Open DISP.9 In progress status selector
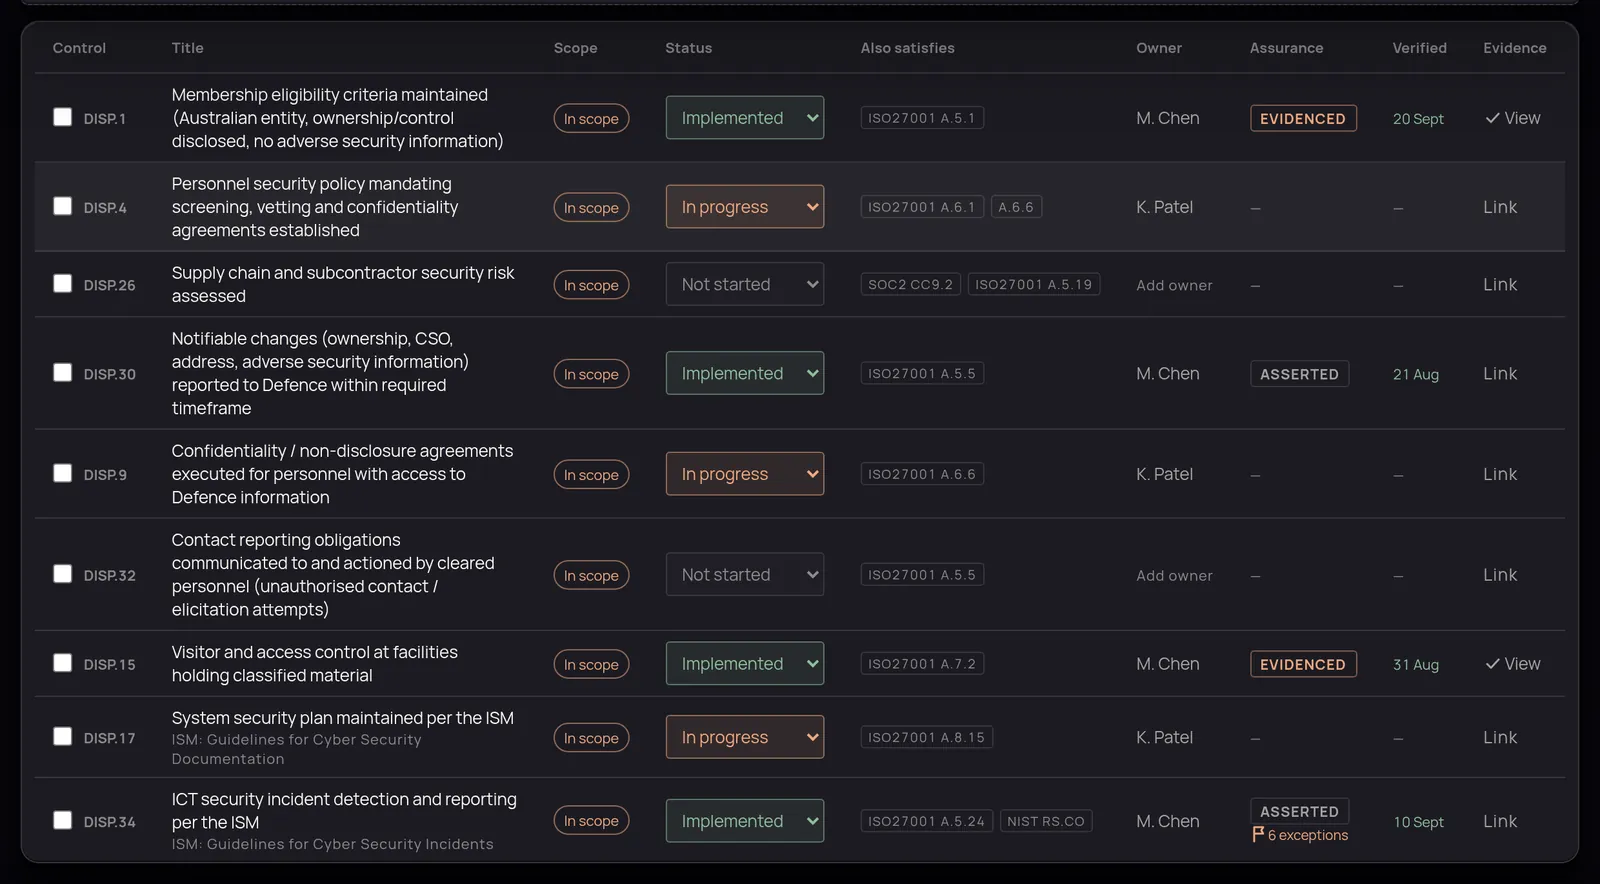The width and height of the screenshot is (1600, 884). (x=745, y=474)
